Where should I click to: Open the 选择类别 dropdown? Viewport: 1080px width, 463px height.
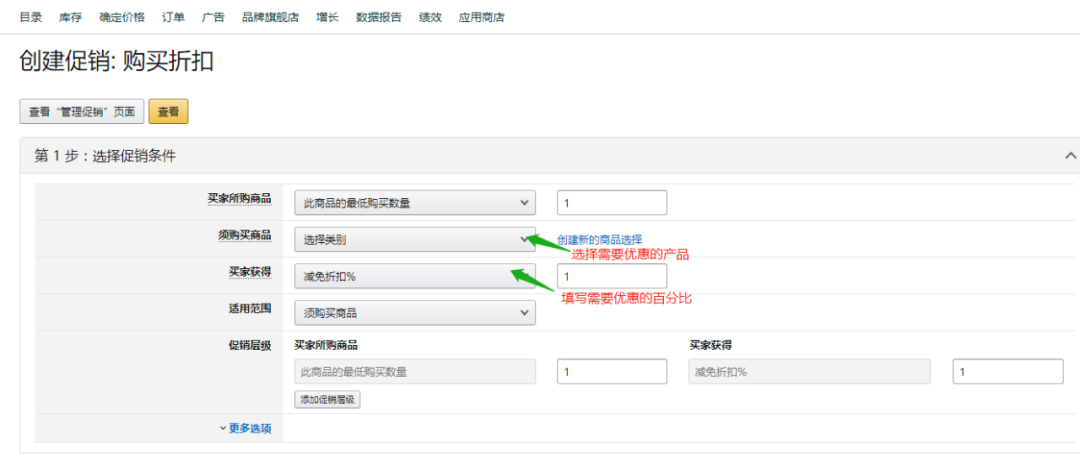[x=415, y=240]
